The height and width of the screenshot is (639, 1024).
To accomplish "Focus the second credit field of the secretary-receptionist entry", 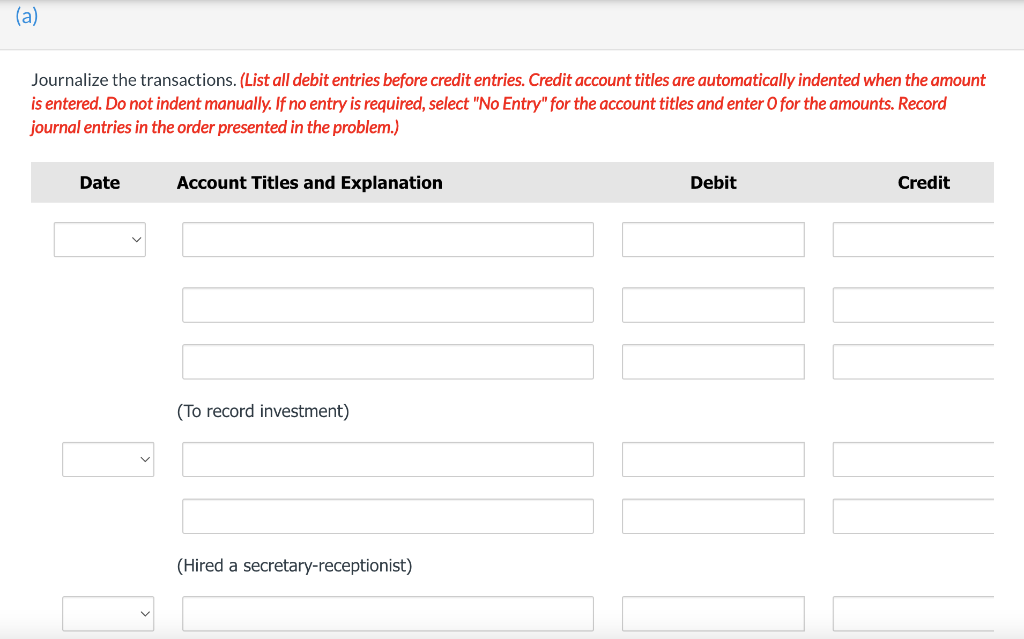I will [x=914, y=516].
